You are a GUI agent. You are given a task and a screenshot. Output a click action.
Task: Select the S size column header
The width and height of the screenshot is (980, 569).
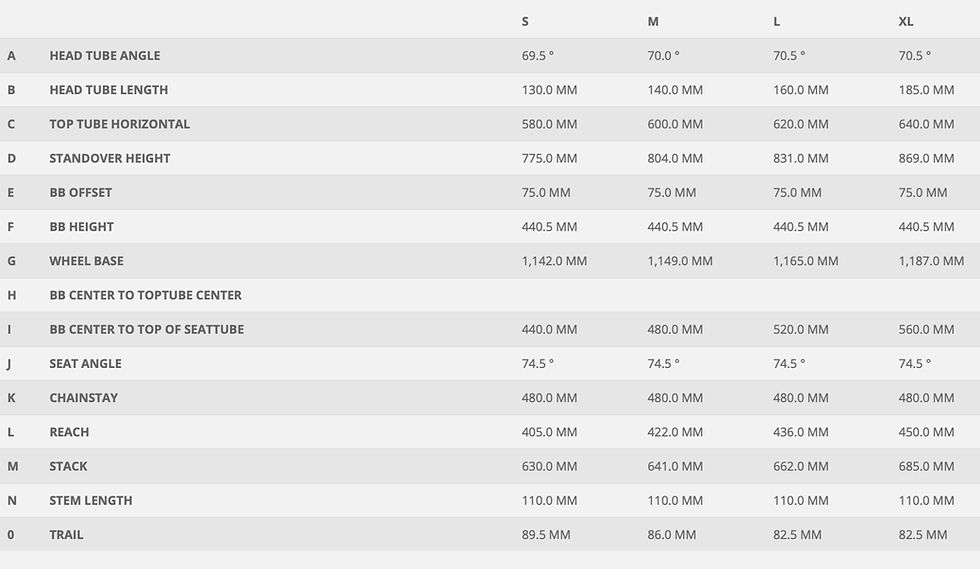[525, 21]
